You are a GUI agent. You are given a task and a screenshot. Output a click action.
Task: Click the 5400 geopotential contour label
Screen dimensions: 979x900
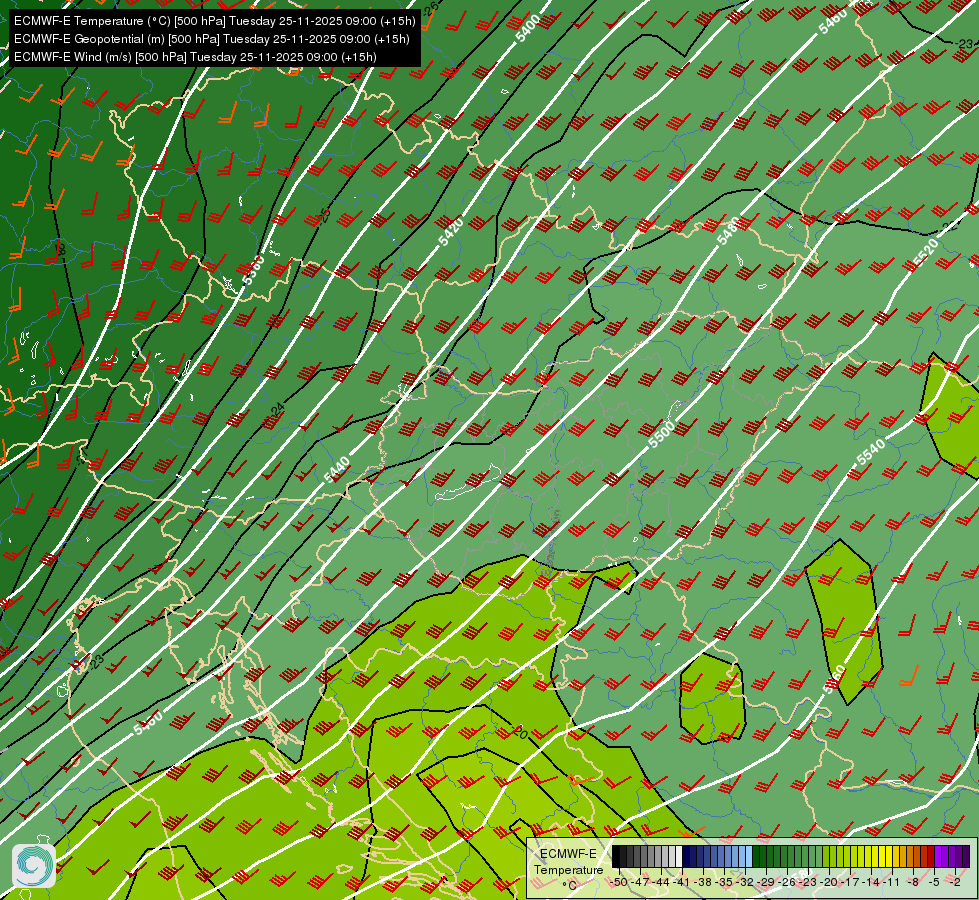pos(528,28)
